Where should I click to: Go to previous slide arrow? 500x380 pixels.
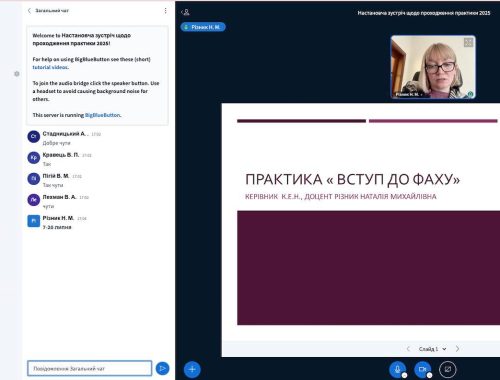[408, 349]
